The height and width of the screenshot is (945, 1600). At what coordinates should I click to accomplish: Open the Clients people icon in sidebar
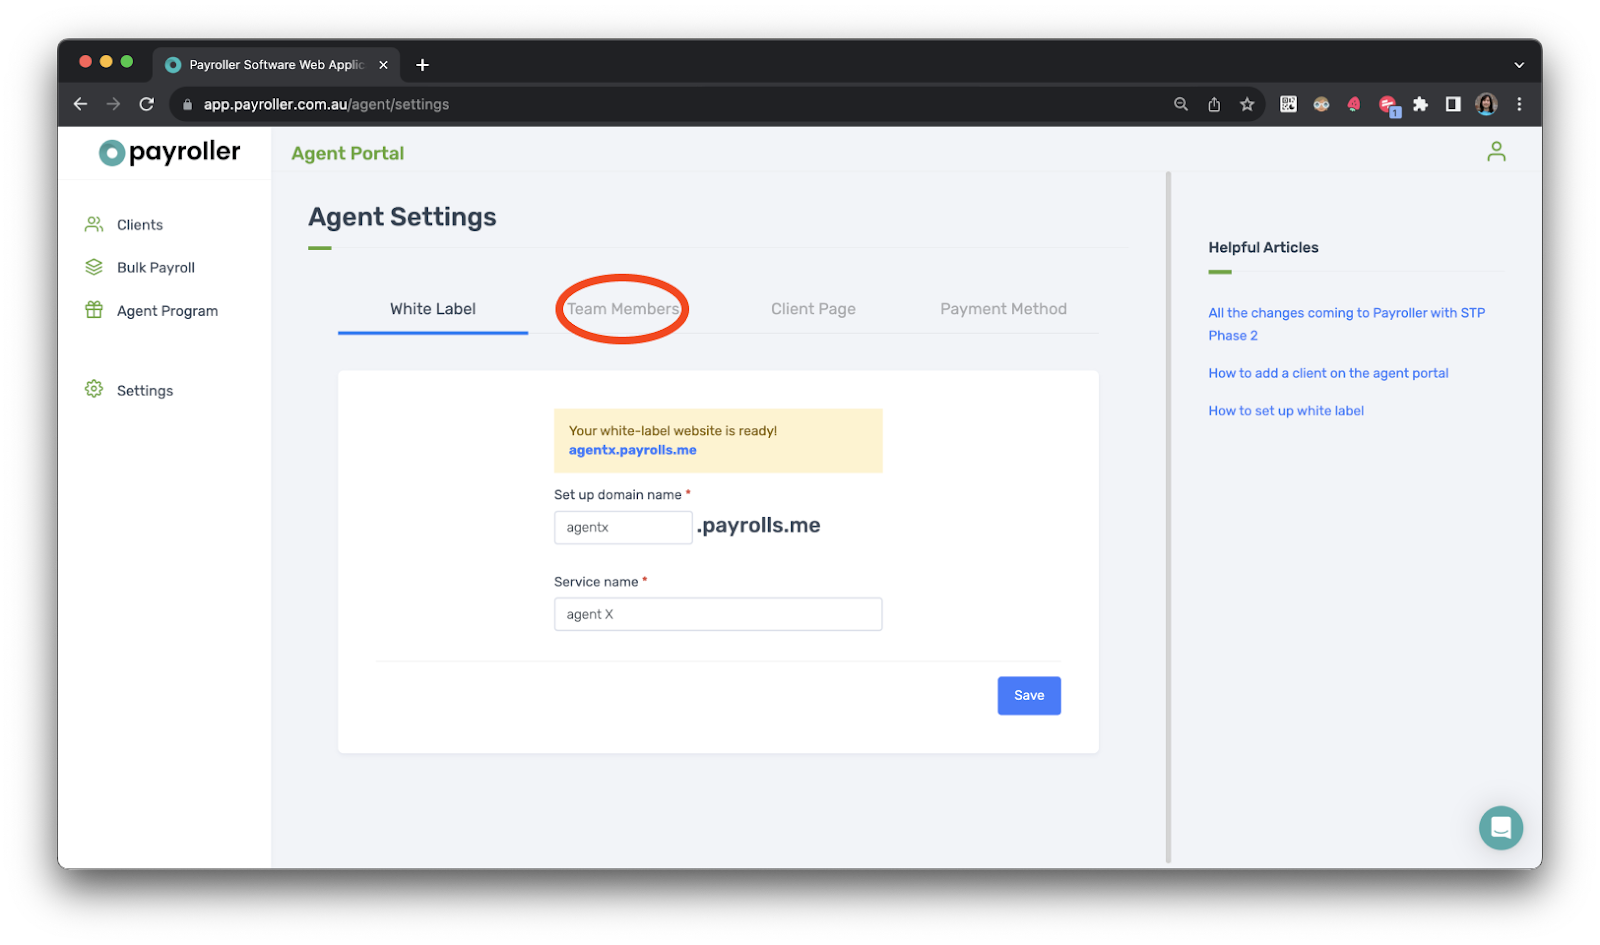(x=94, y=224)
